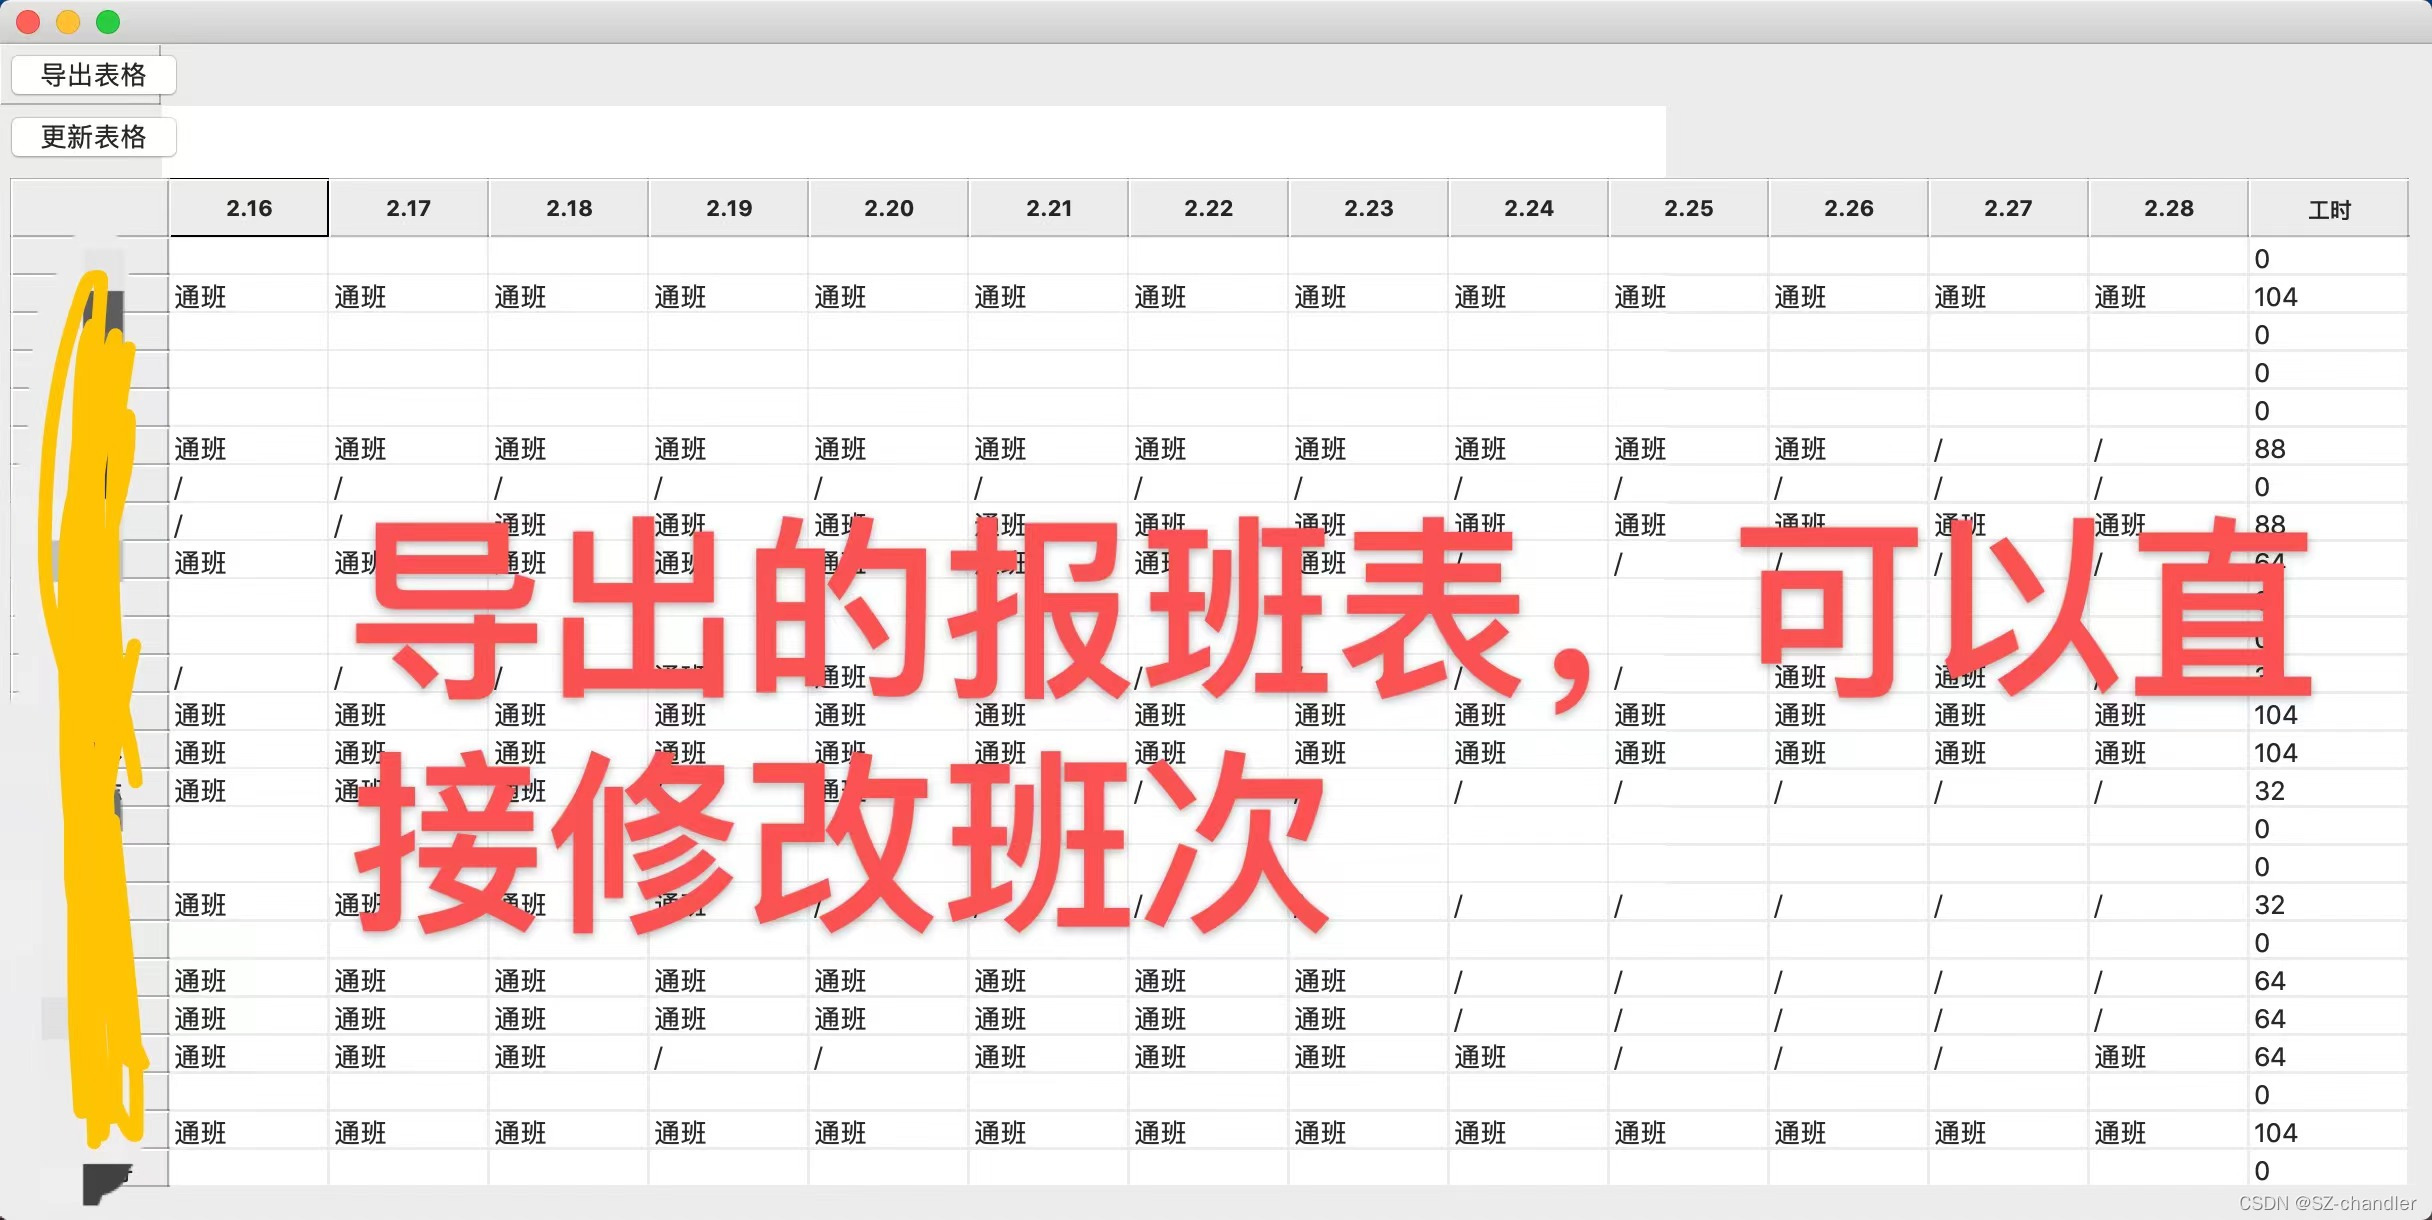Select the 2.17 column header

coord(408,208)
